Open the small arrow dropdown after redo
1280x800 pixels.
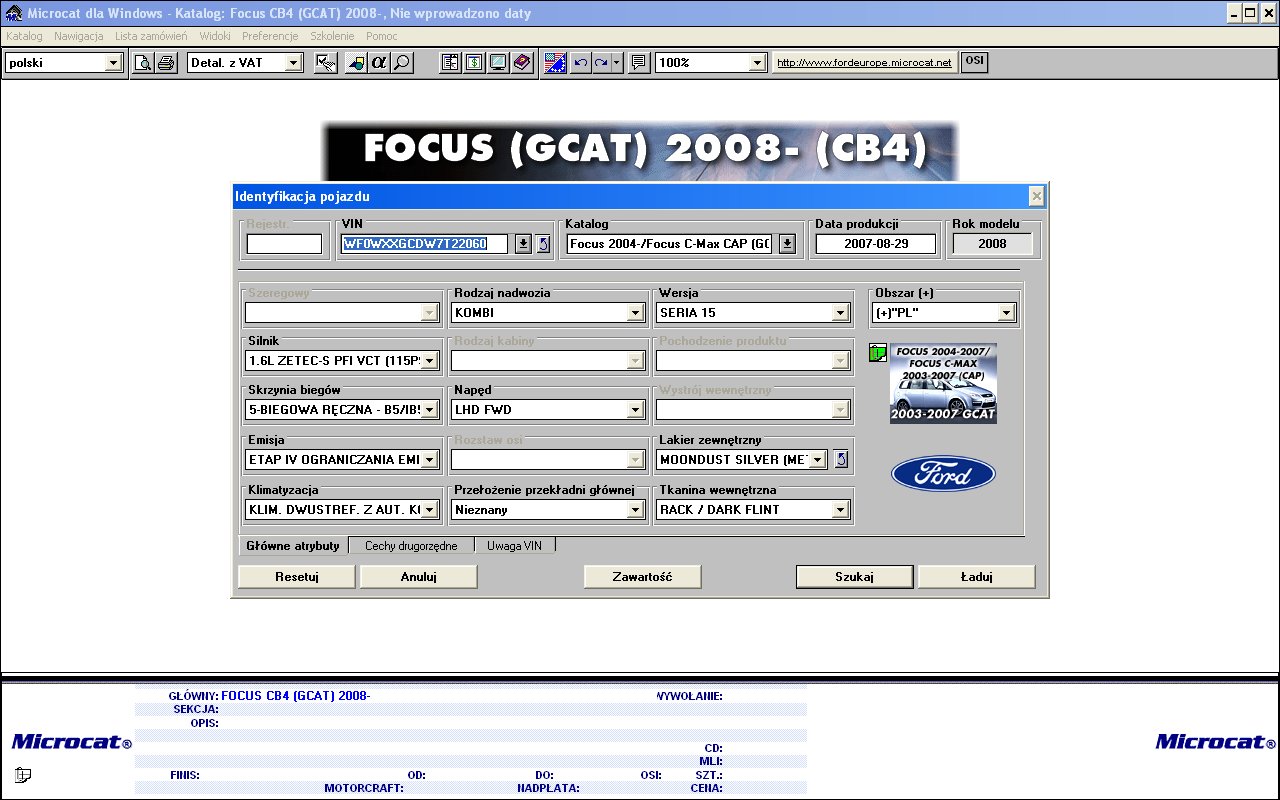click(x=617, y=63)
